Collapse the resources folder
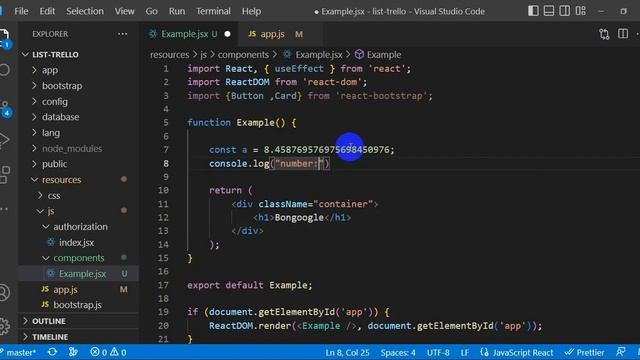The width and height of the screenshot is (640, 360). 61,180
